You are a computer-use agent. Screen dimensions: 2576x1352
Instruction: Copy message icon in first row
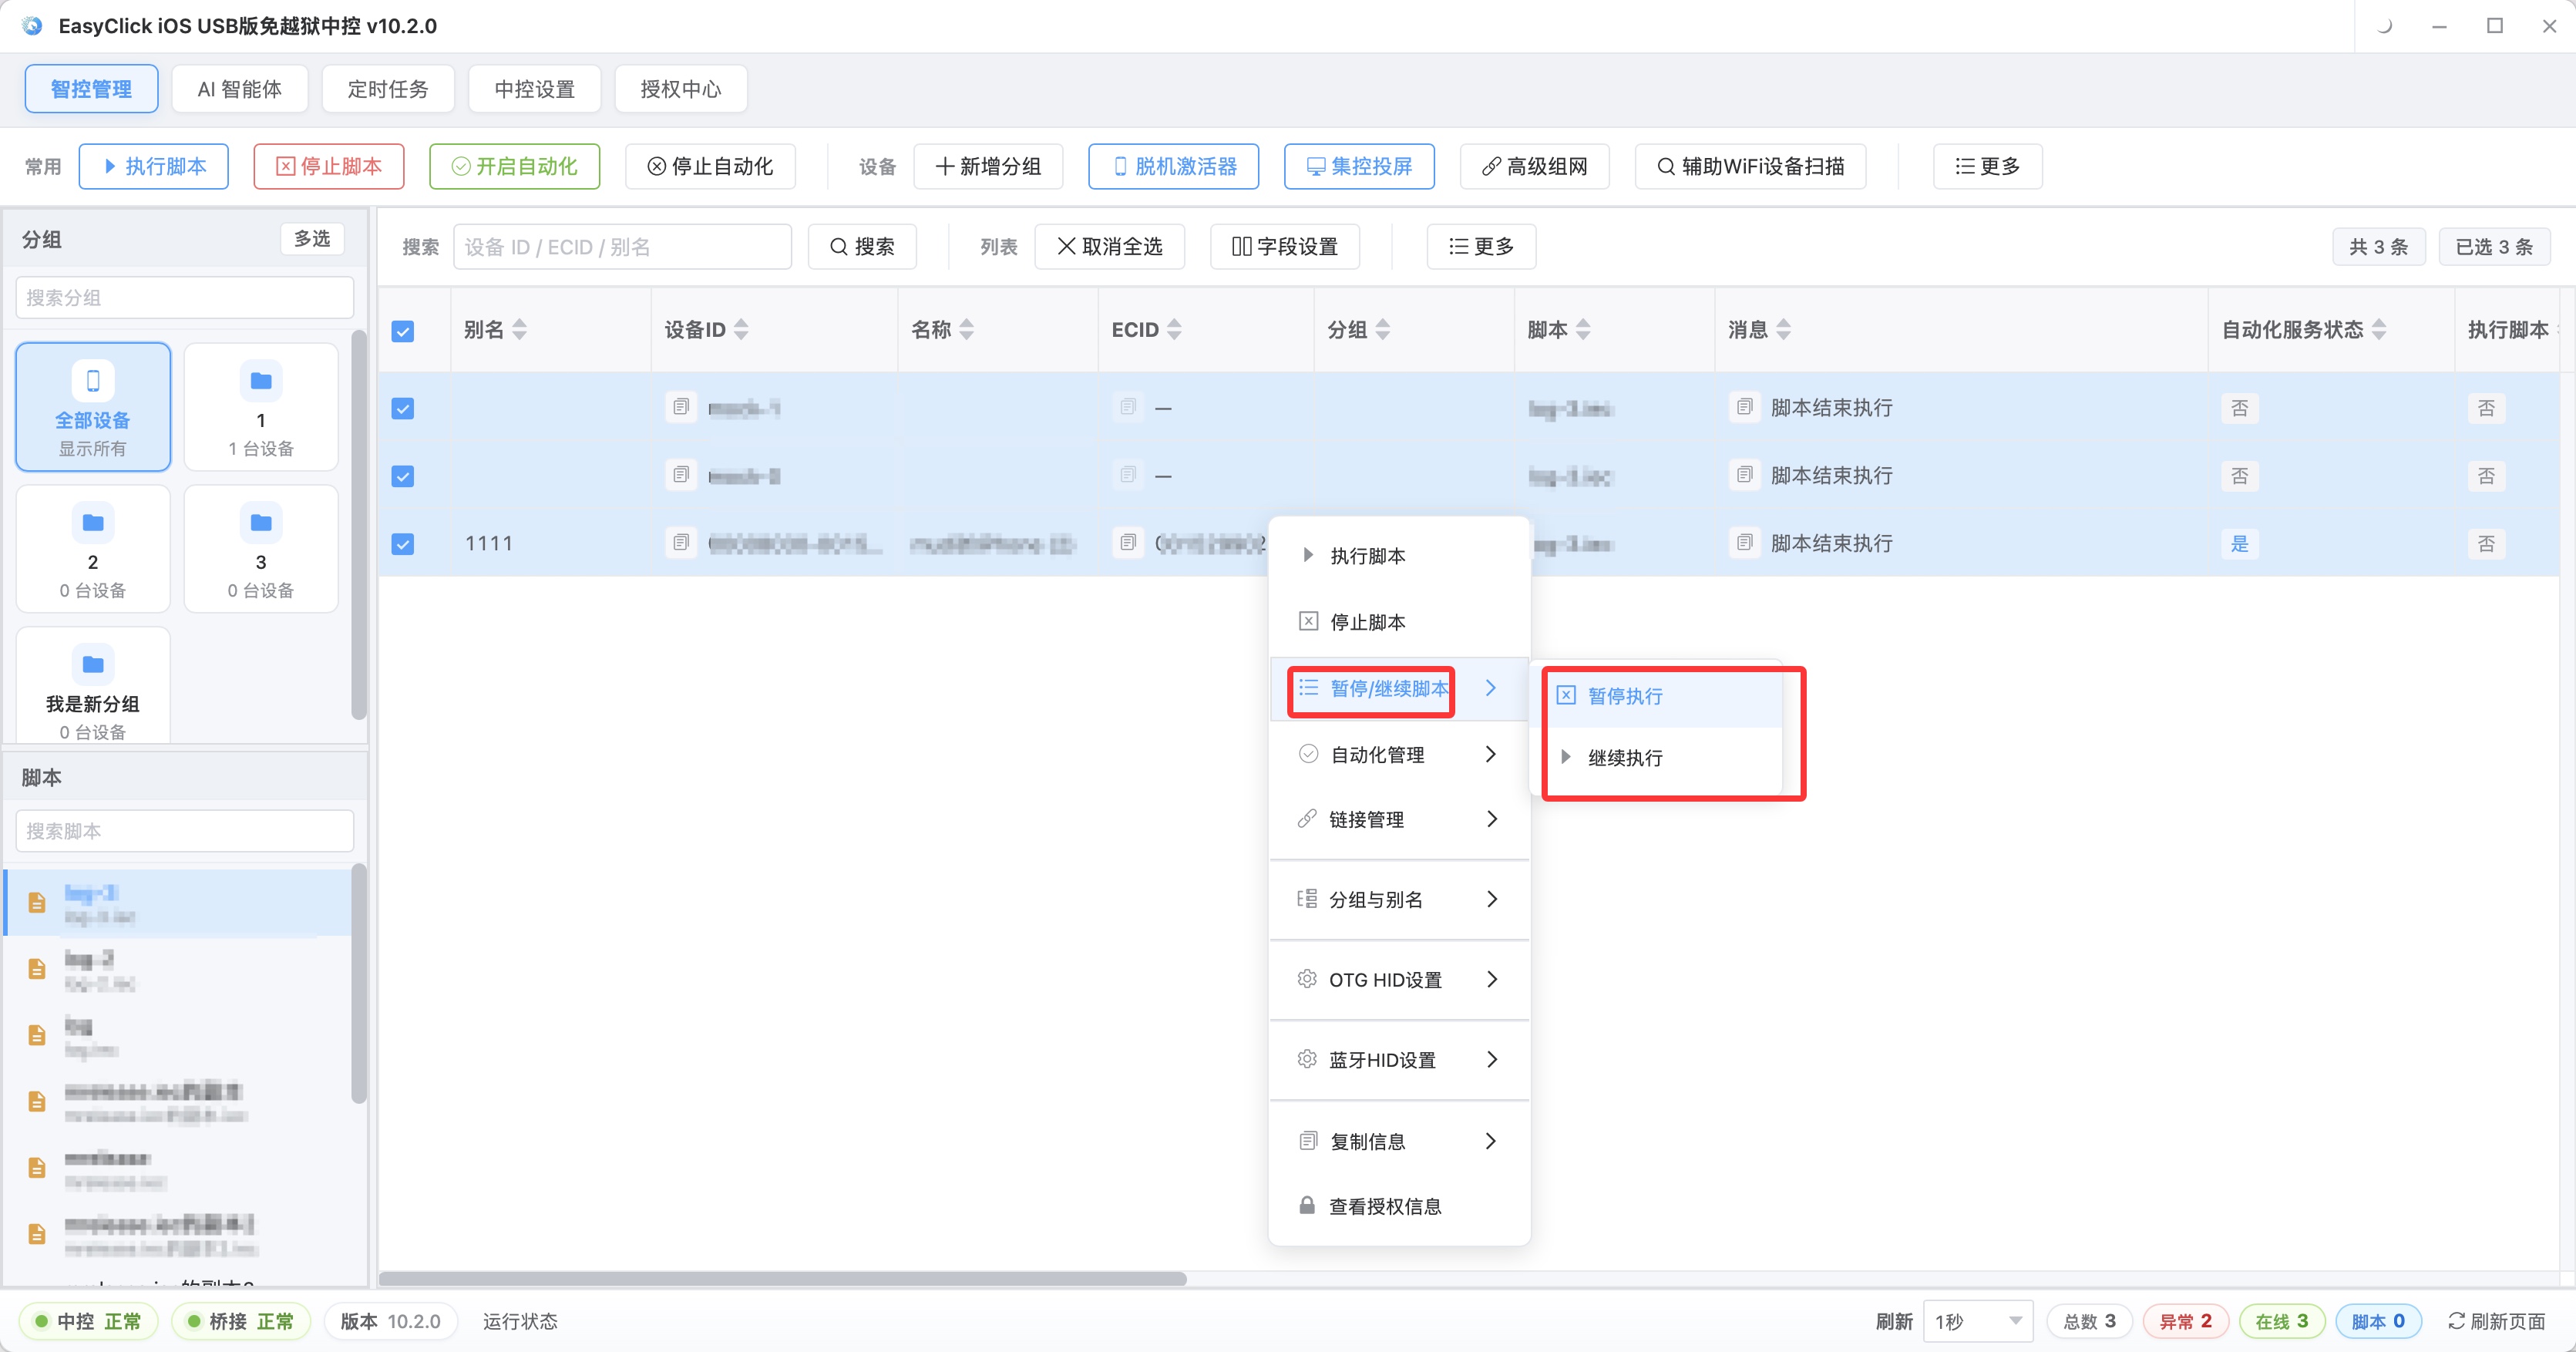pos(1745,407)
